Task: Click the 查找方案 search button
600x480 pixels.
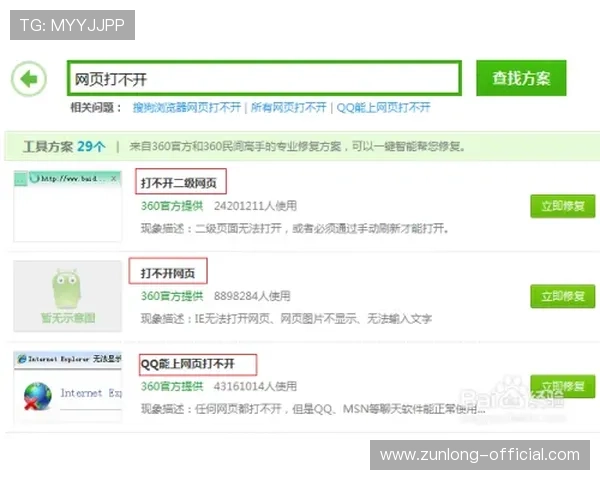Action: pos(521,78)
